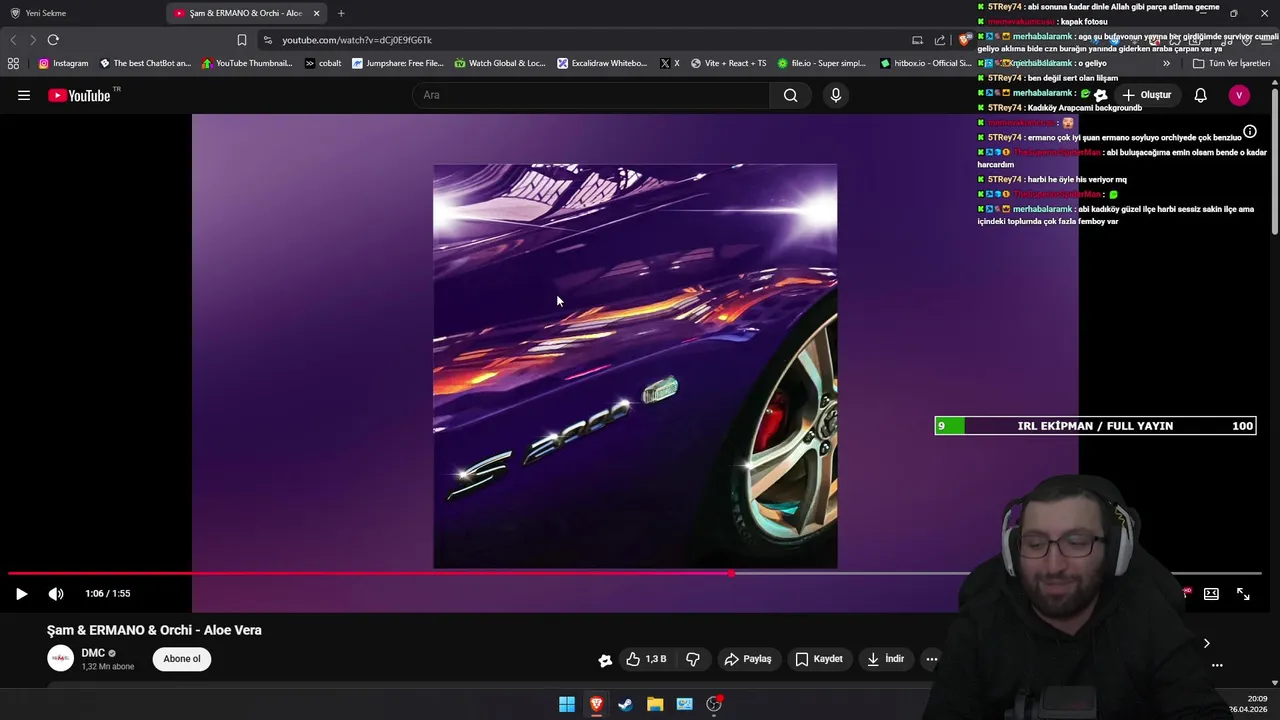Open the account avatar 'V' menu
Screen dimensions: 1280x720
(1239, 95)
